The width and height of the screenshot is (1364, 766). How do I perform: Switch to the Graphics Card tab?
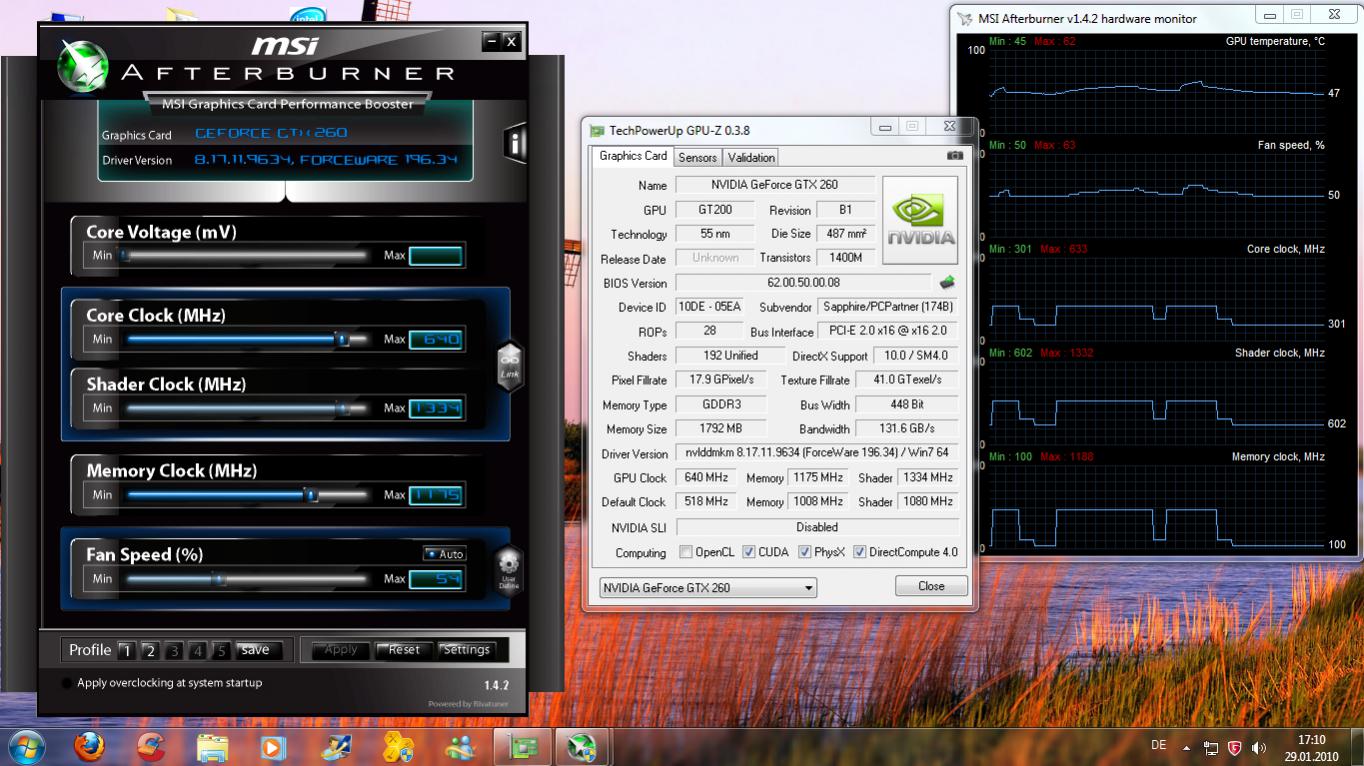pos(633,156)
